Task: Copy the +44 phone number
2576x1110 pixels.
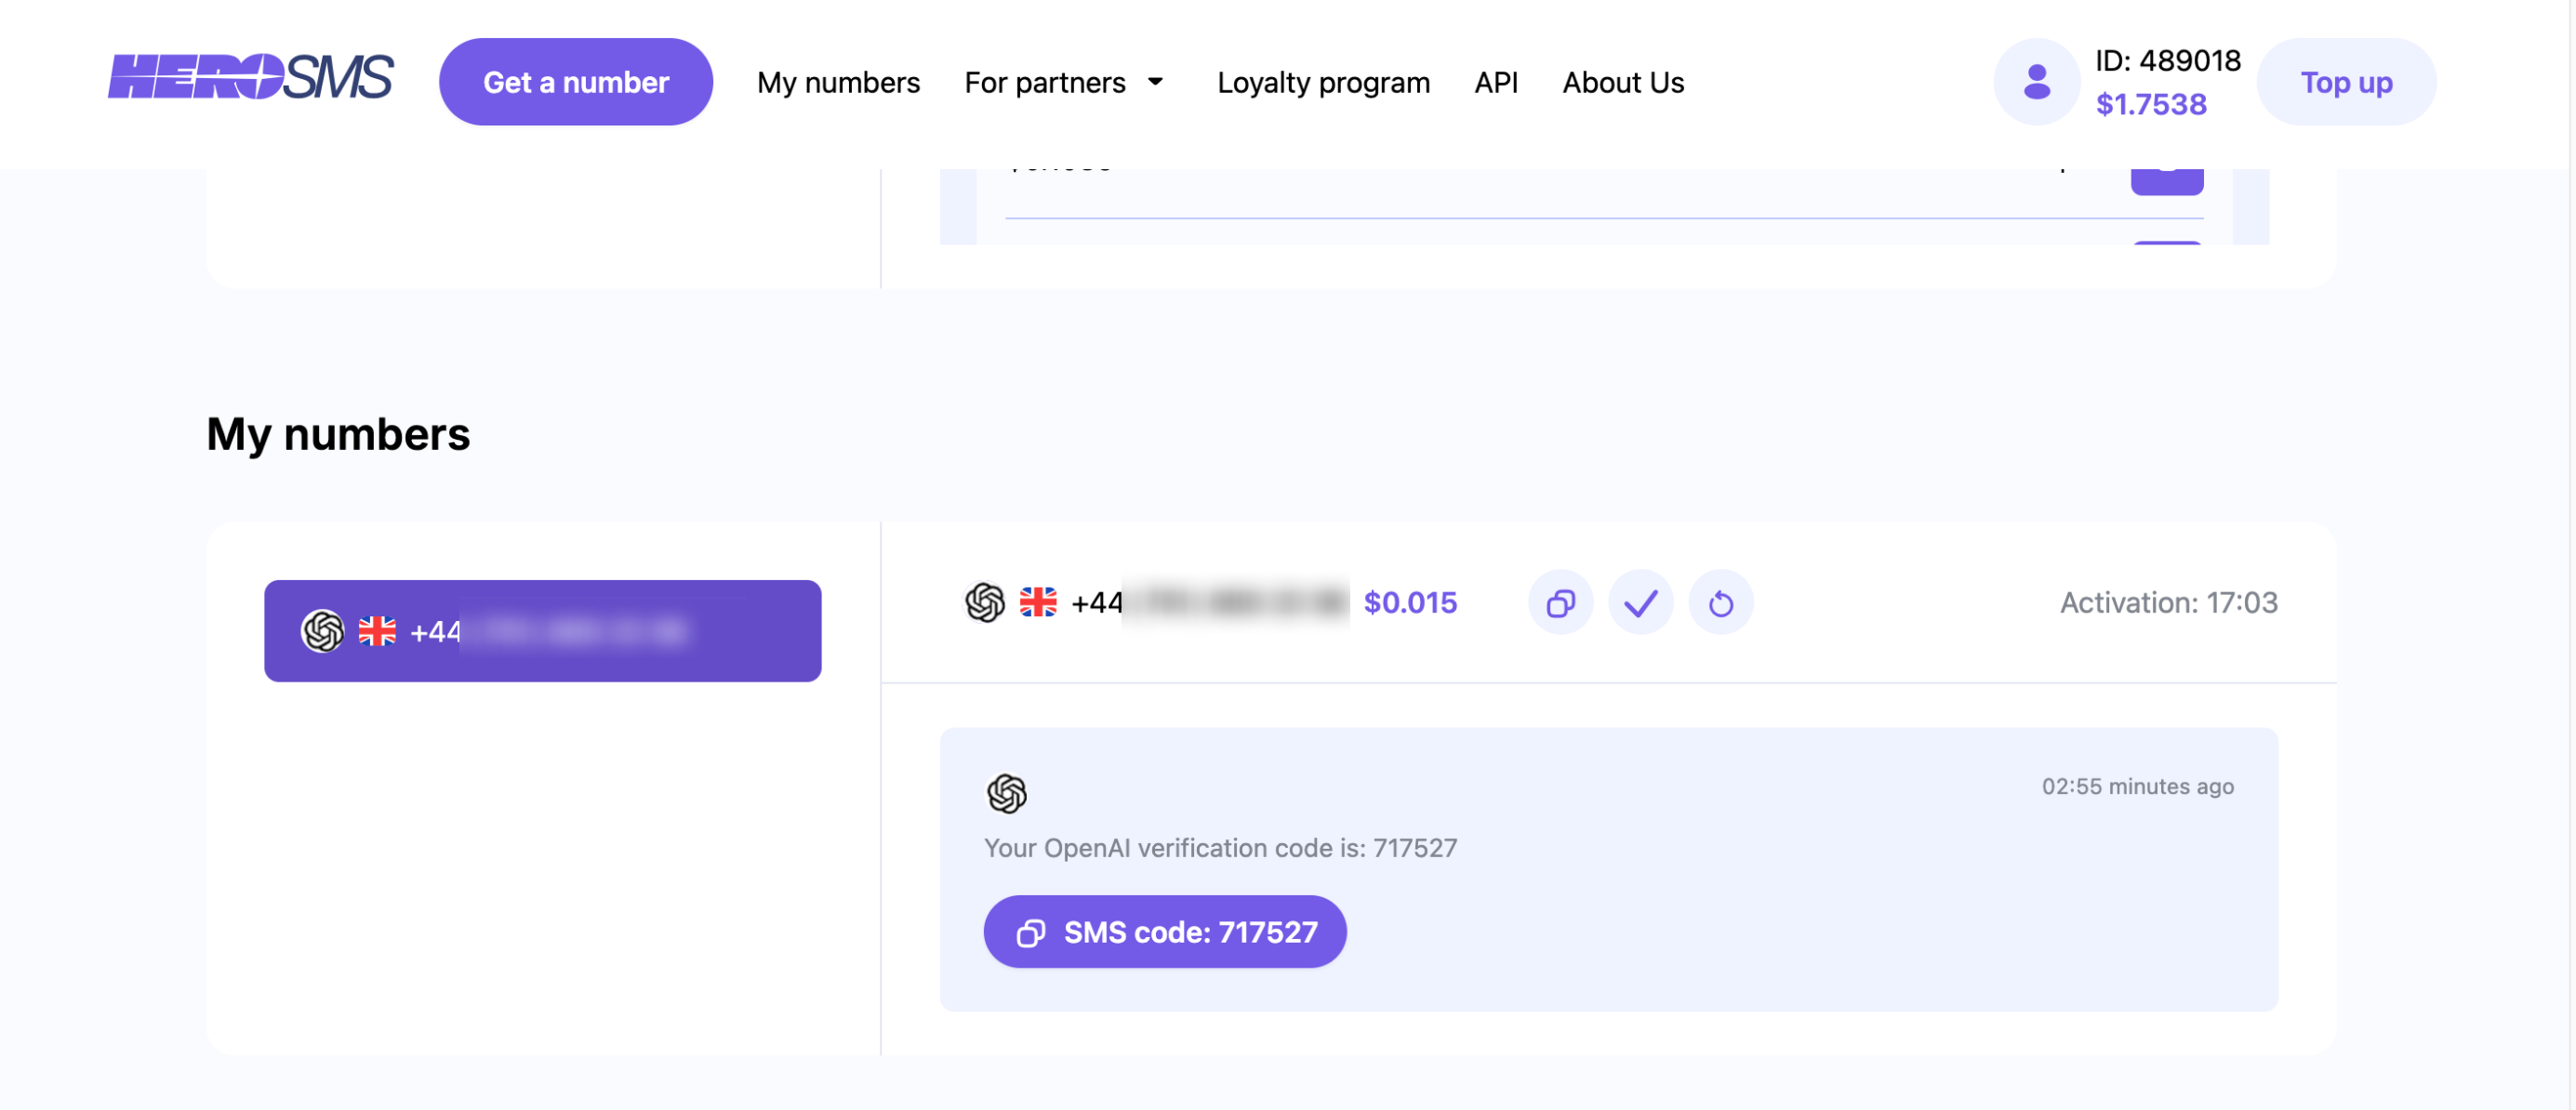Action: pos(1560,603)
